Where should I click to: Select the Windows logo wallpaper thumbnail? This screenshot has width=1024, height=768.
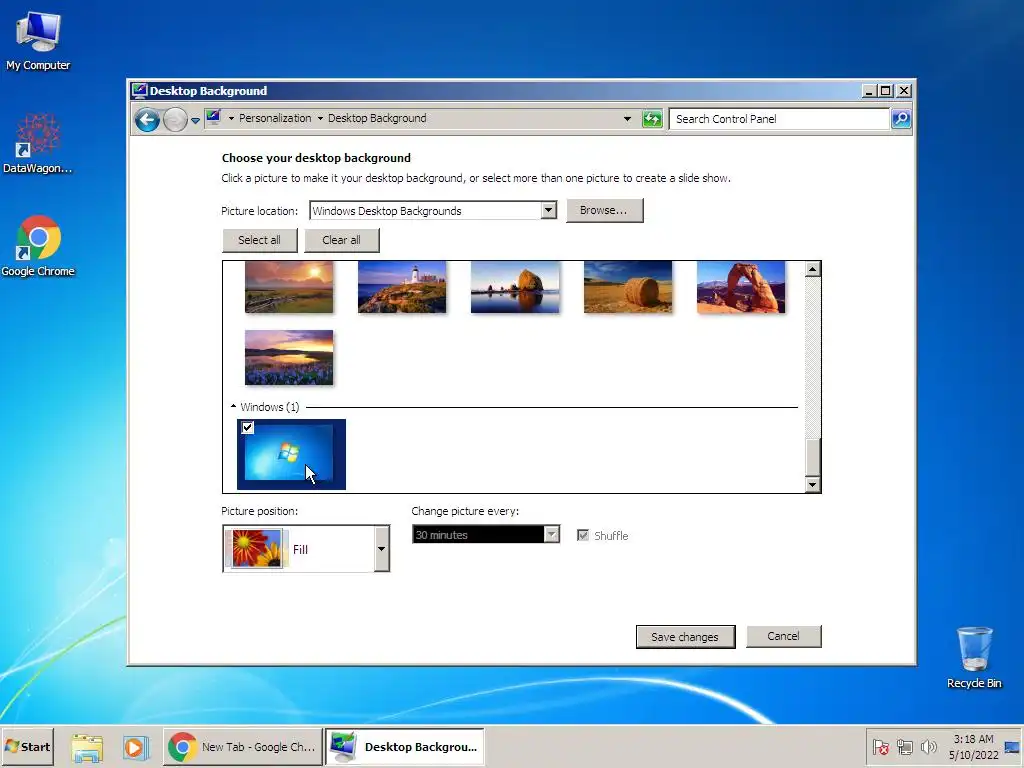(x=291, y=455)
